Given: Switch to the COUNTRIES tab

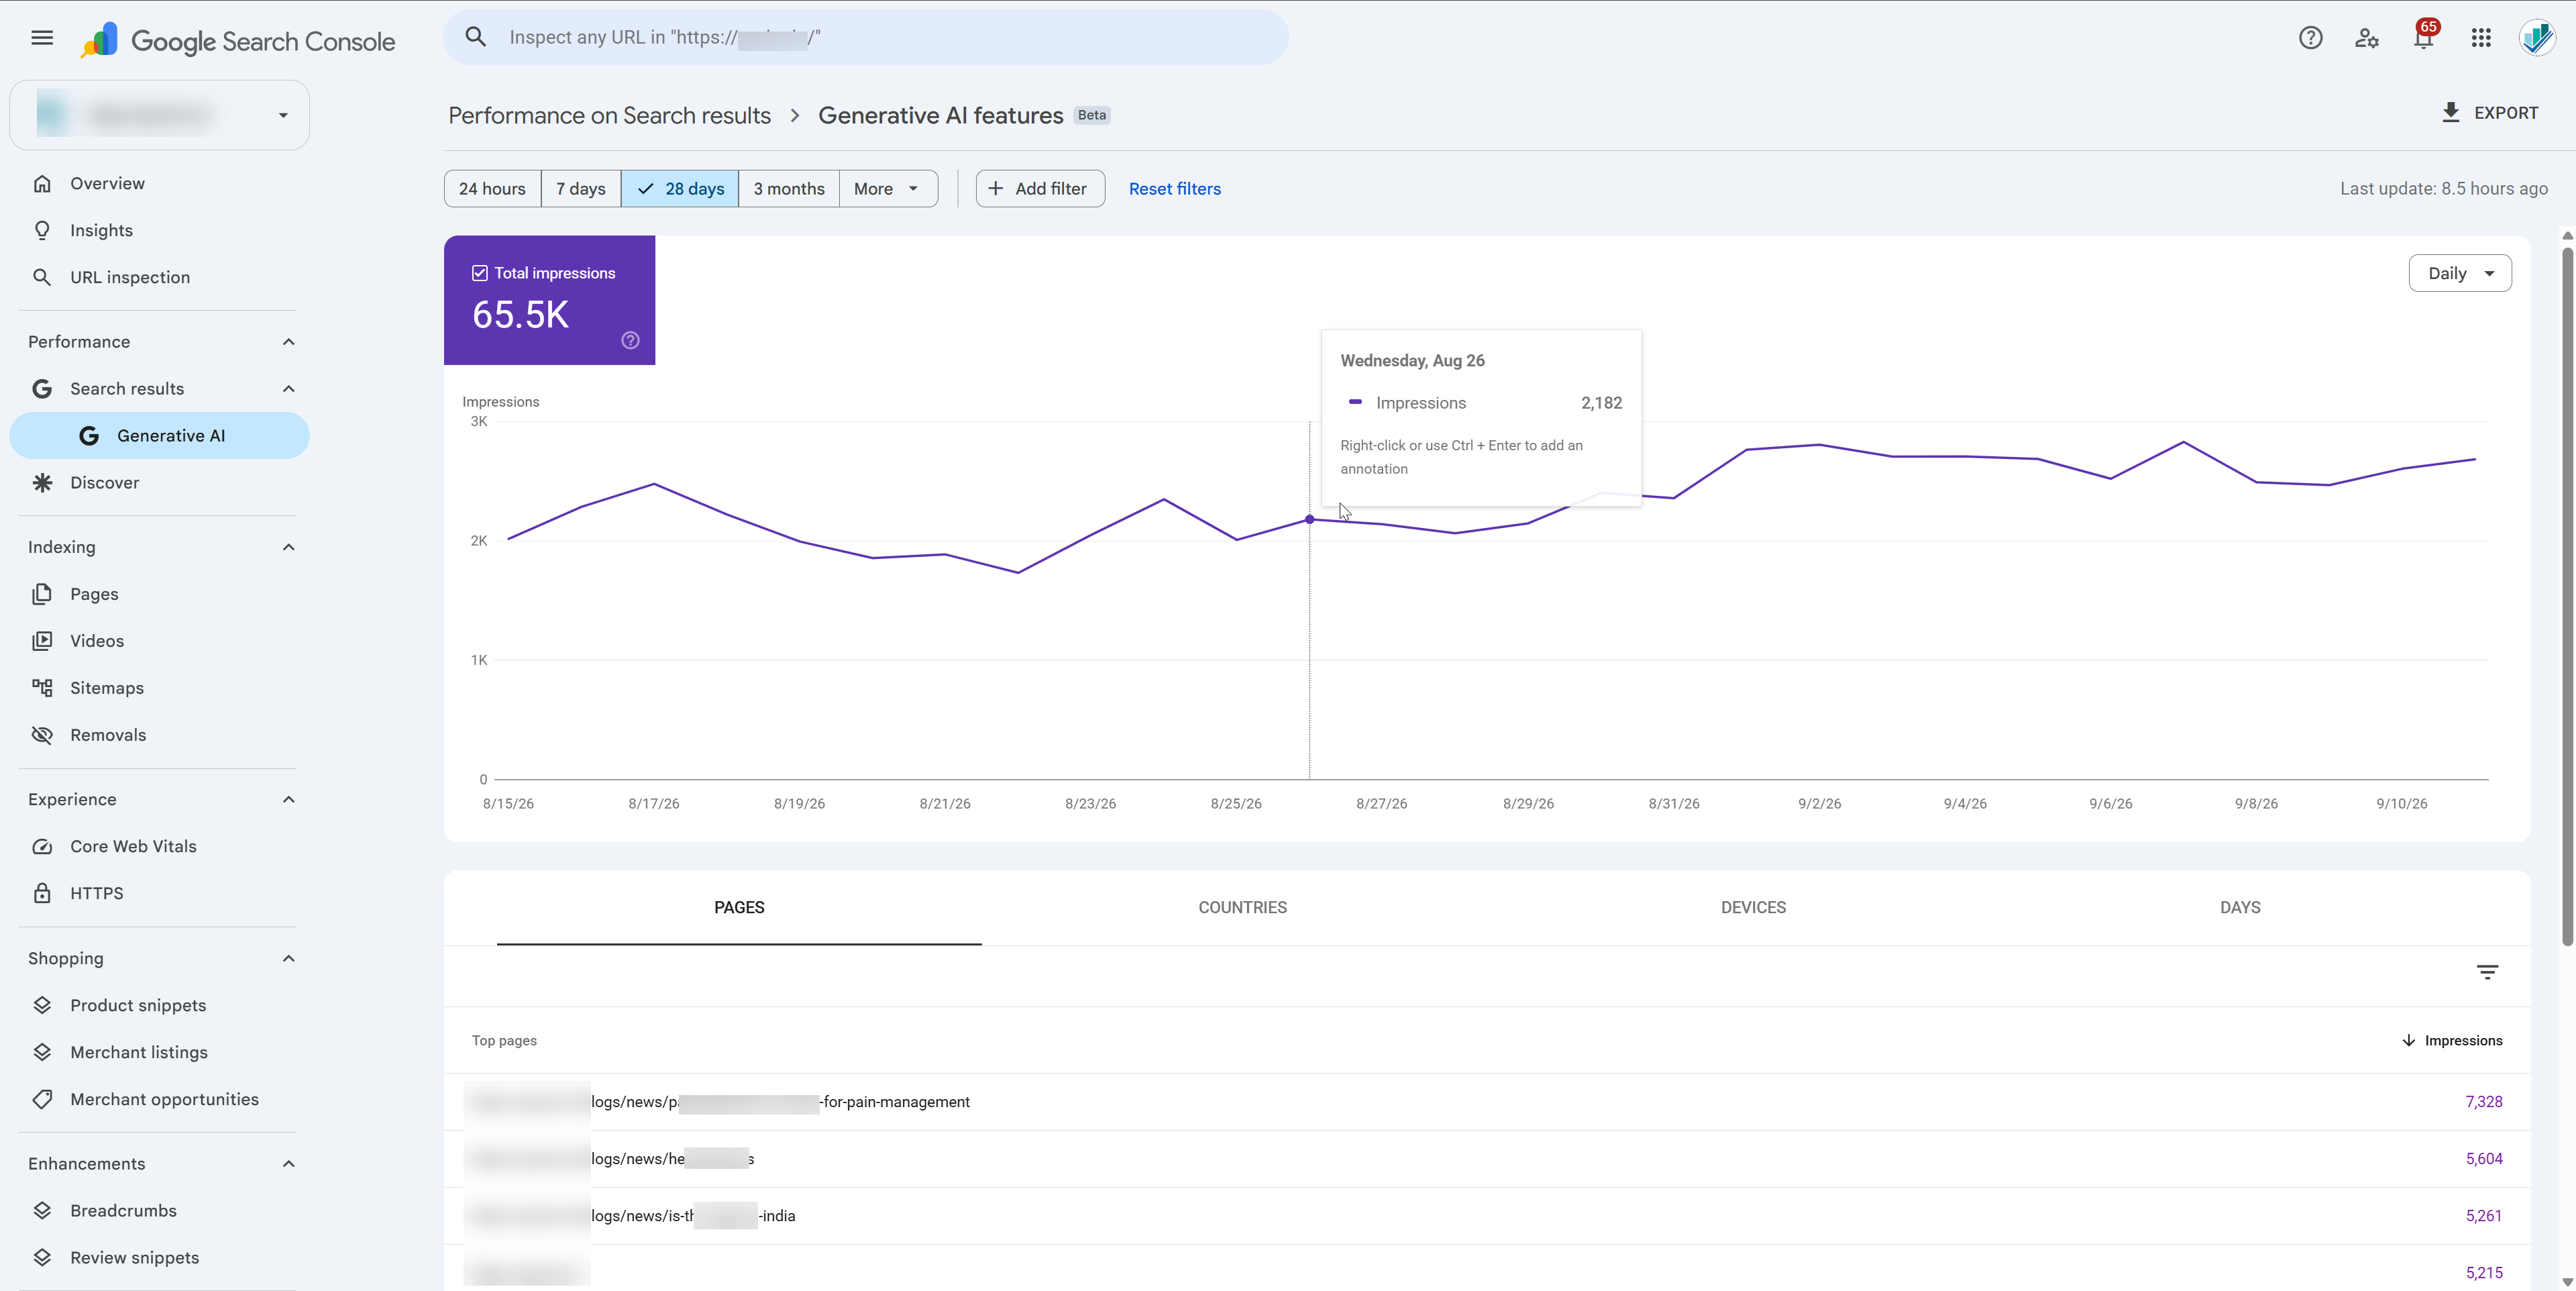Looking at the screenshot, I should [x=1243, y=908].
